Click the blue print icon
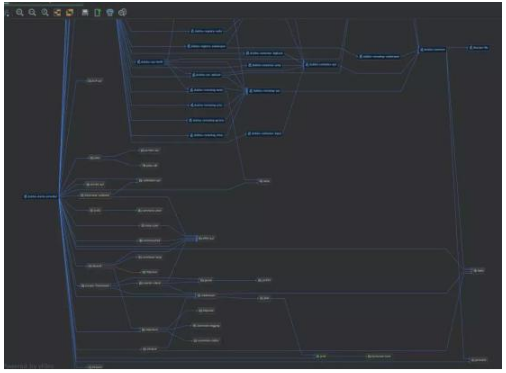 [110, 13]
